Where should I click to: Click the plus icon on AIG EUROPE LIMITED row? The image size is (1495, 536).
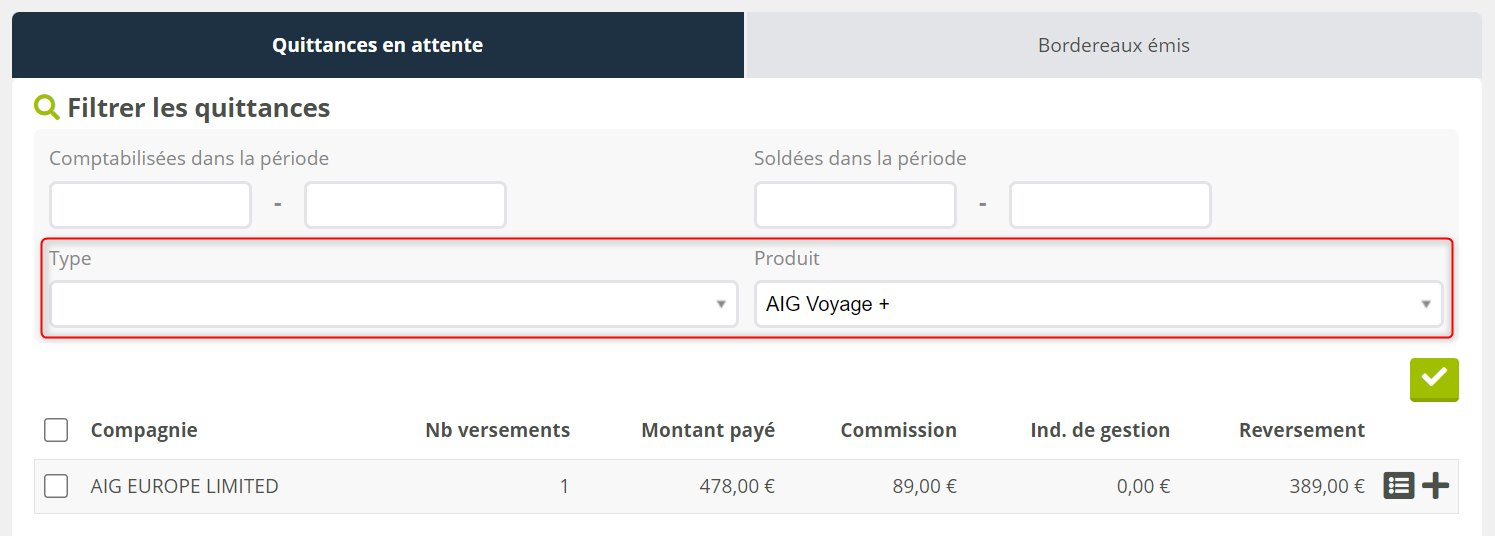[x=1435, y=486]
